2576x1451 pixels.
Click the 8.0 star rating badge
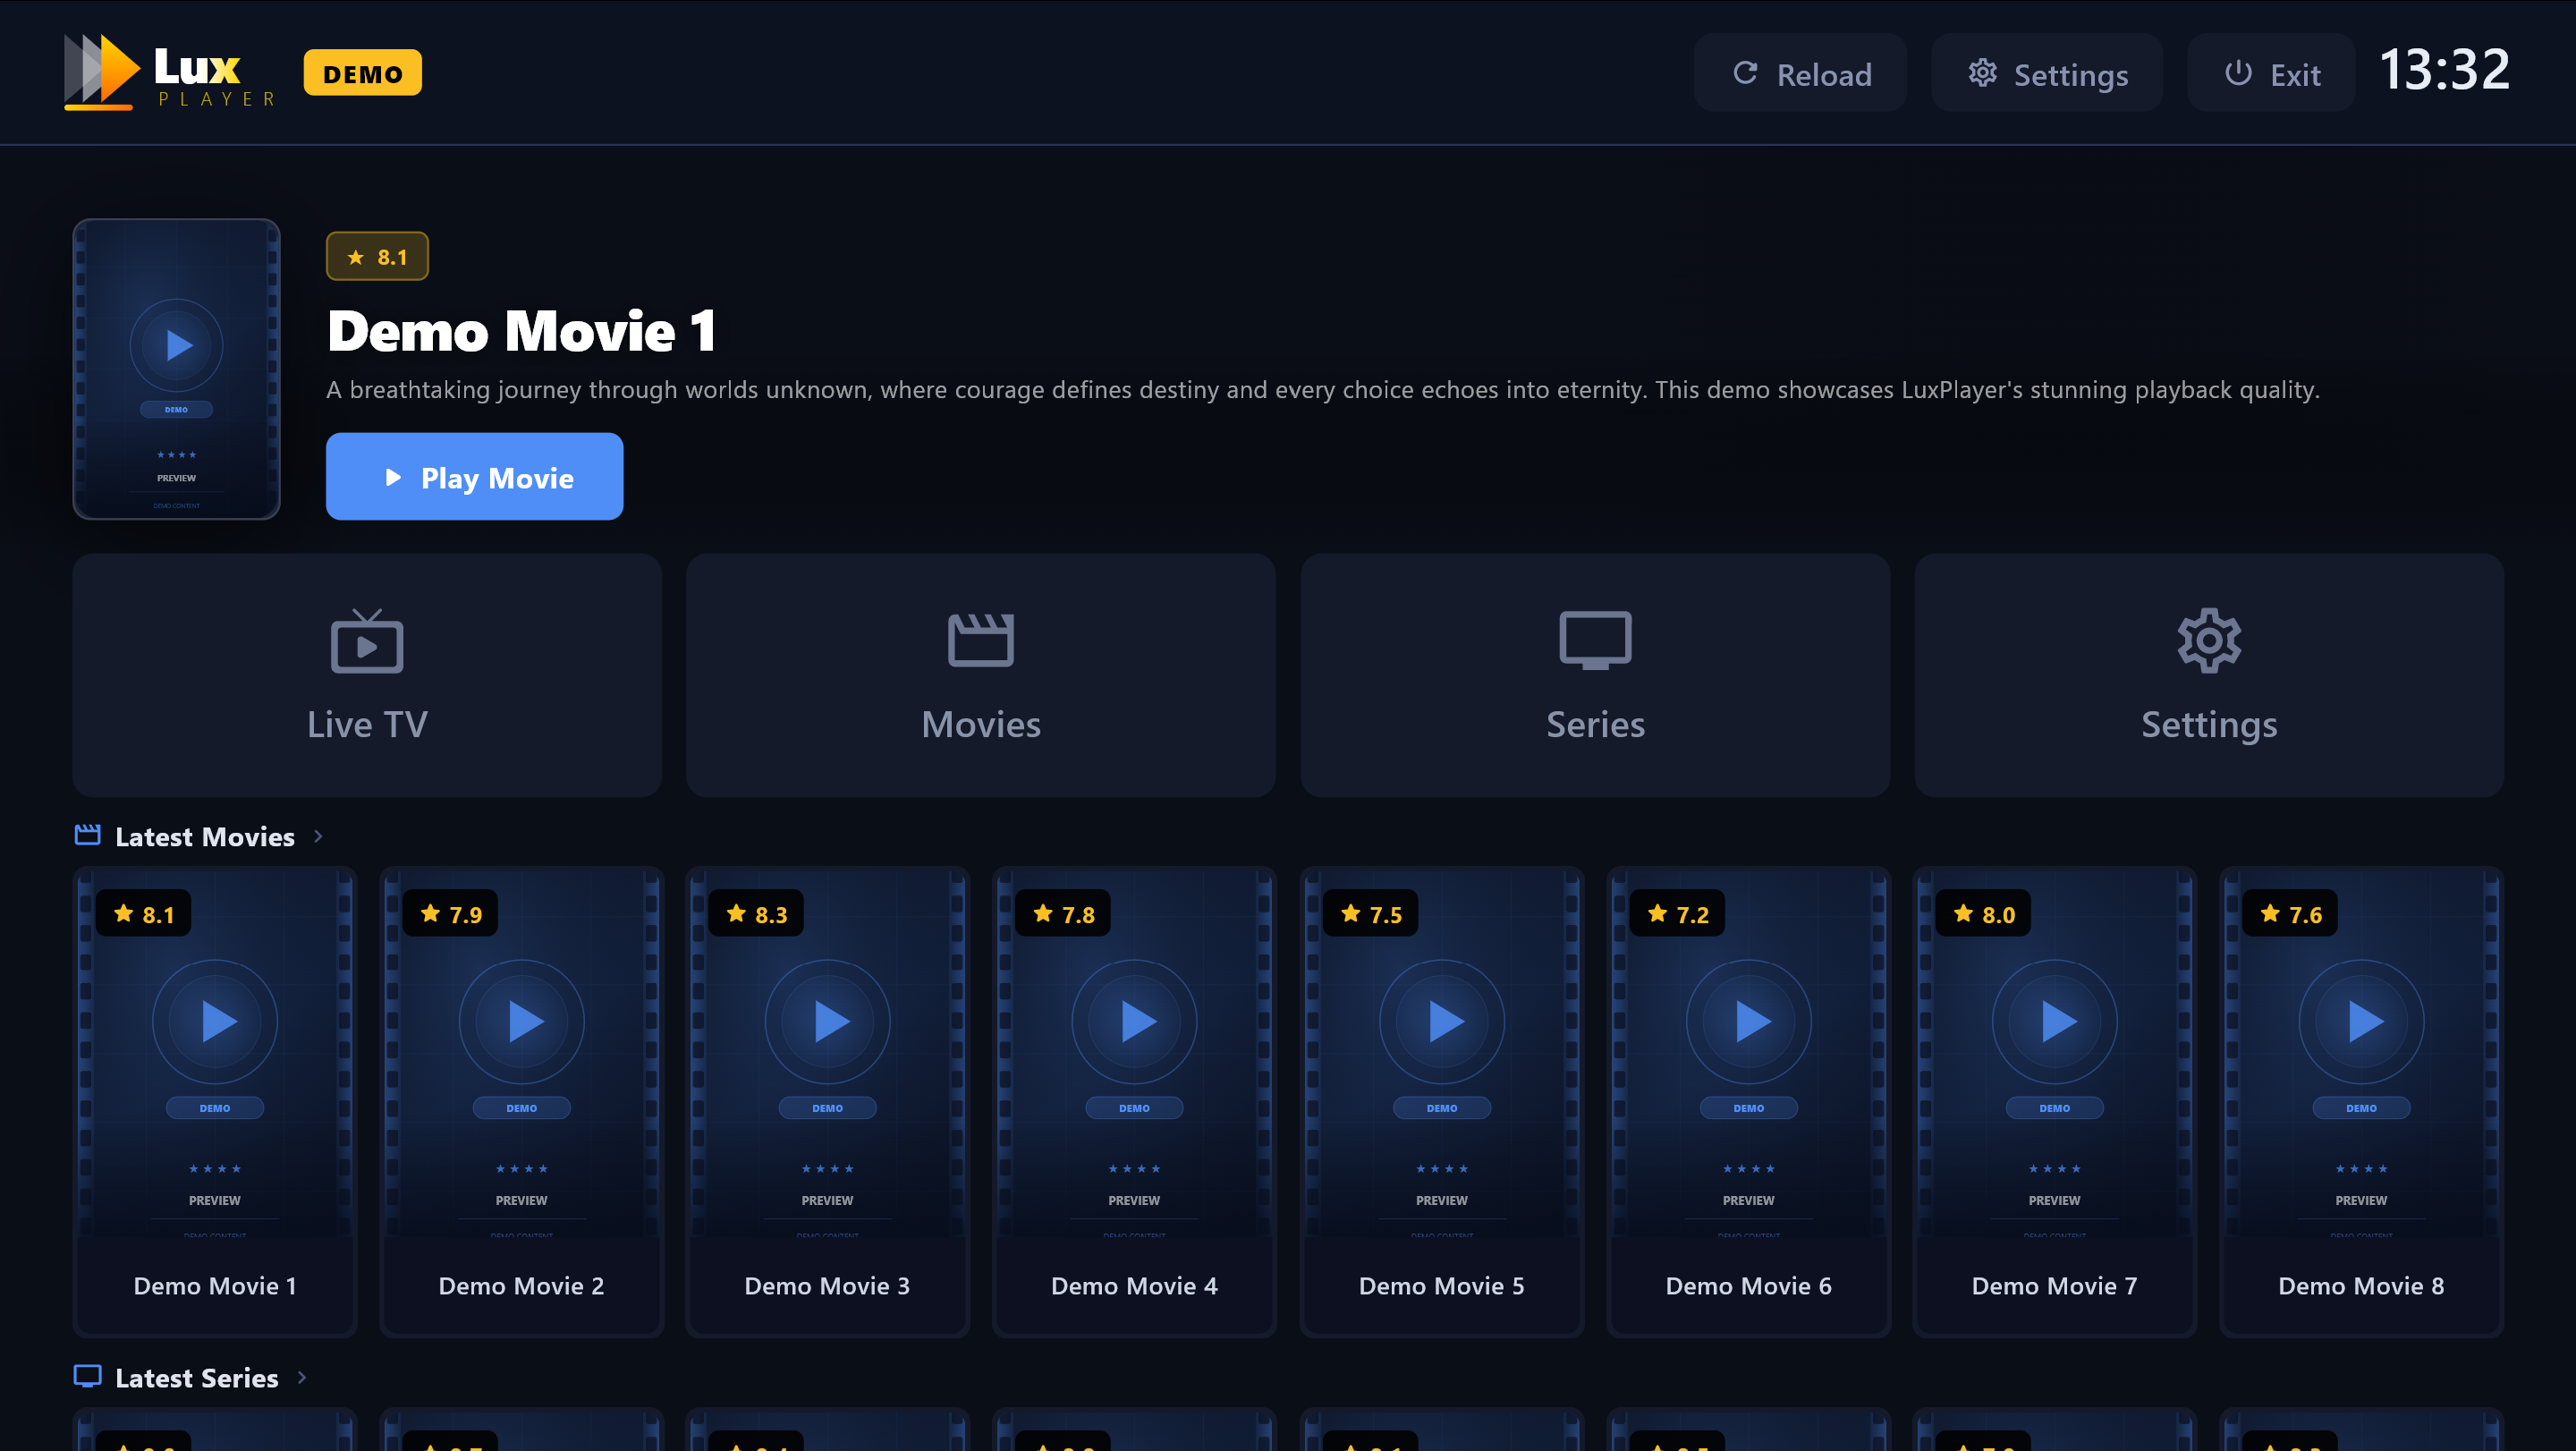pos(1984,914)
